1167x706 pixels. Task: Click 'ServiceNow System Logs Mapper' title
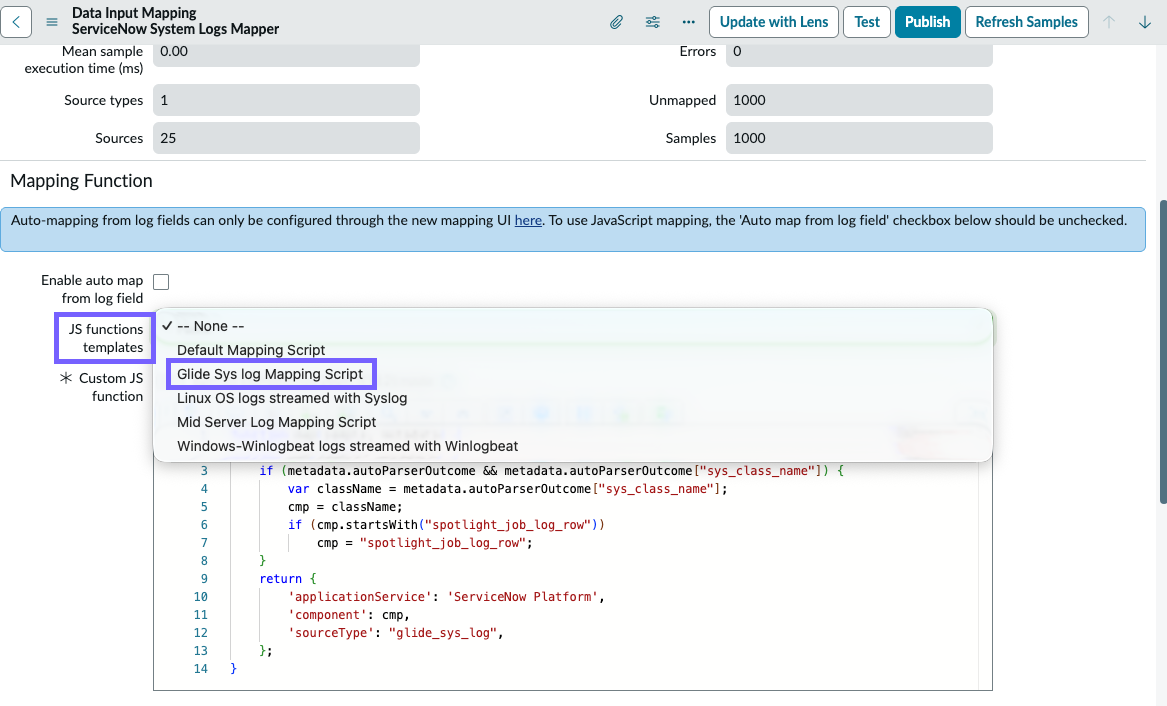click(x=175, y=29)
